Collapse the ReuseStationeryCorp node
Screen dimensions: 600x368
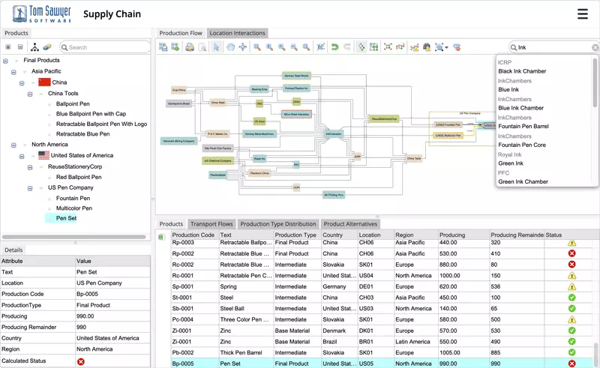click(30, 167)
